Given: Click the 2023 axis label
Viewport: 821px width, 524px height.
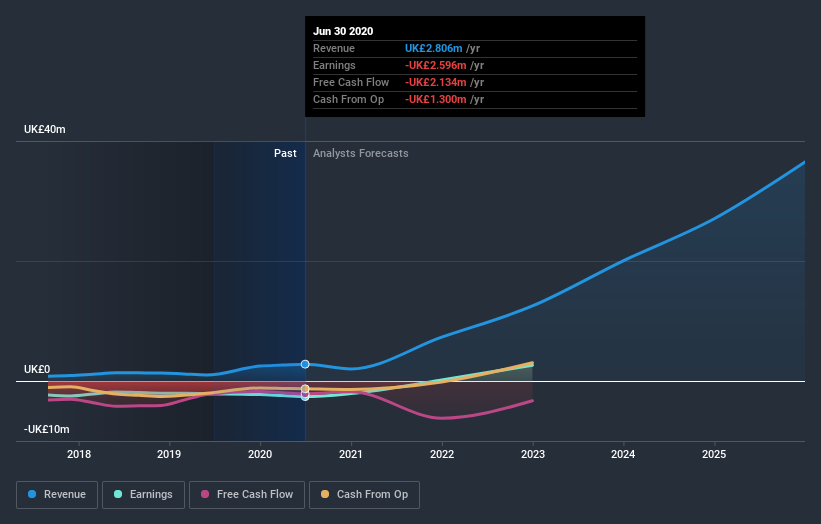Looking at the screenshot, I should point(533,454).
